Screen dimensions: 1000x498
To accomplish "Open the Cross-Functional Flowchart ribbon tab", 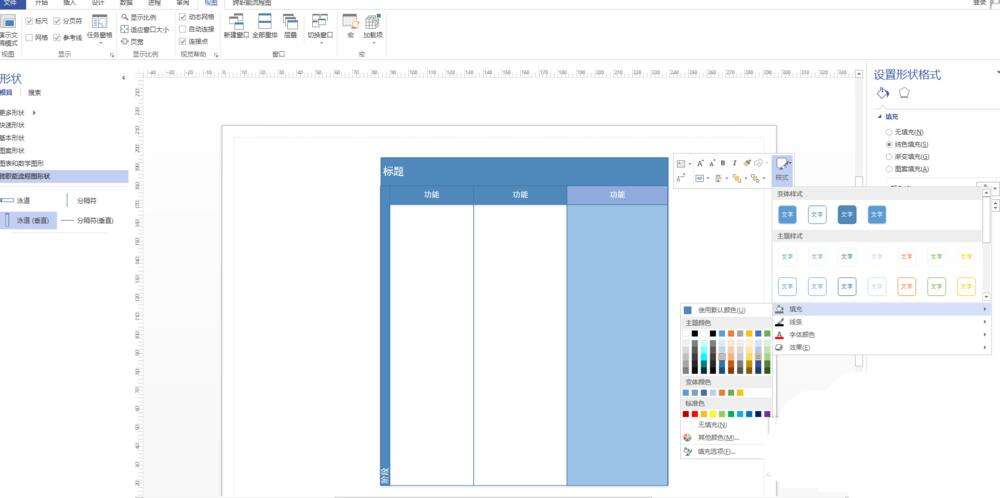I will pos(251,3).
